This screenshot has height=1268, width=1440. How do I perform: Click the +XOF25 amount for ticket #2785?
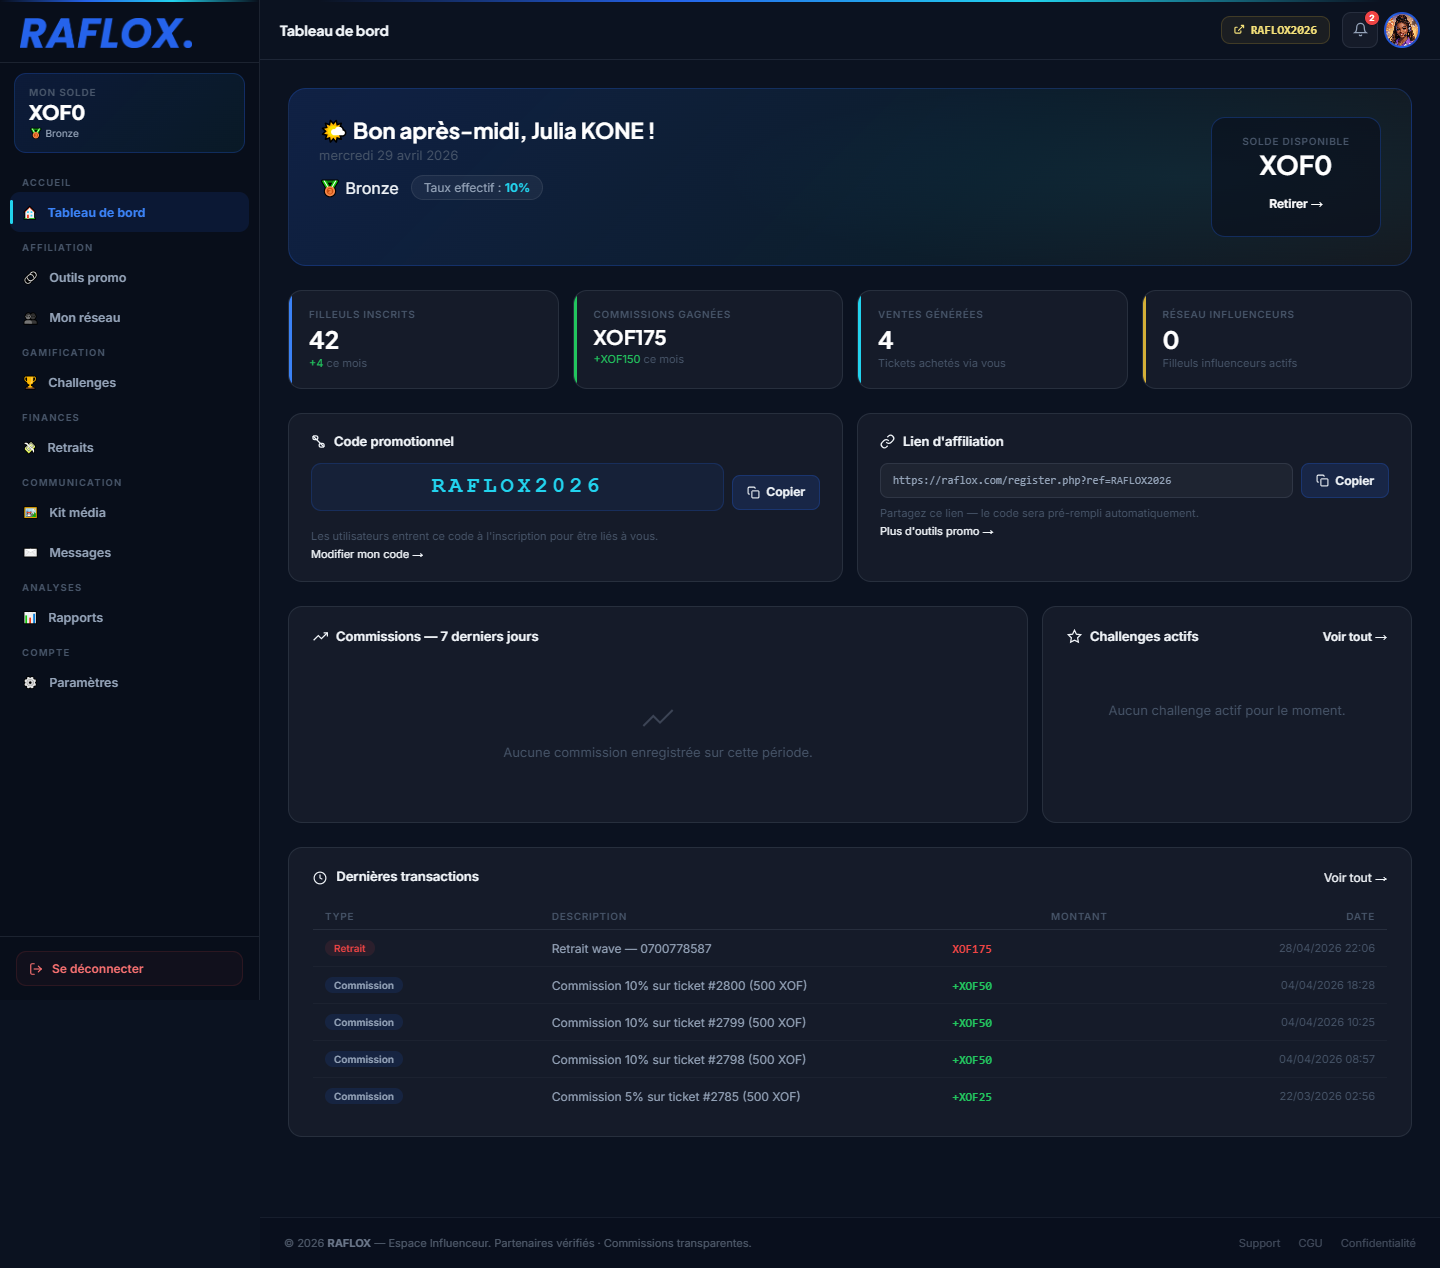(x=972, y=1097)
